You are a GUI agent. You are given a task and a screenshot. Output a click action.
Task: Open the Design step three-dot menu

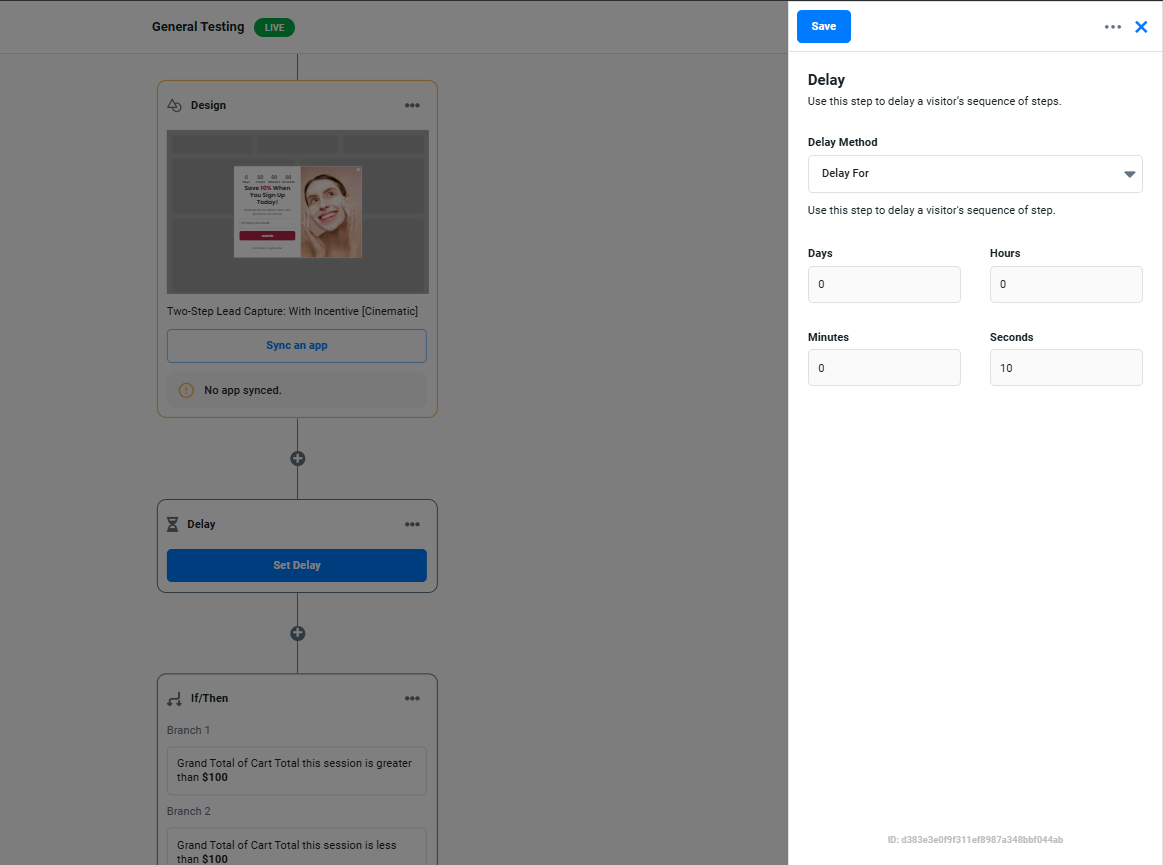(x=412, y=105)
